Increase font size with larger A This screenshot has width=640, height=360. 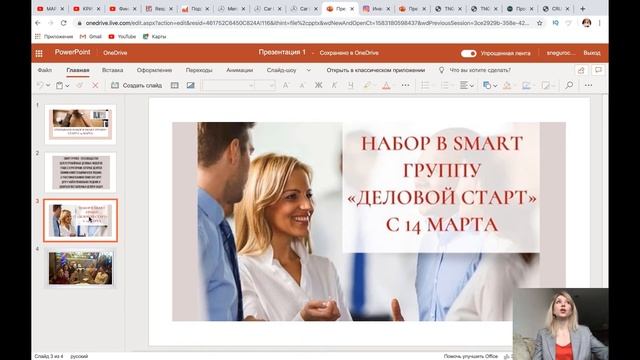285,85
